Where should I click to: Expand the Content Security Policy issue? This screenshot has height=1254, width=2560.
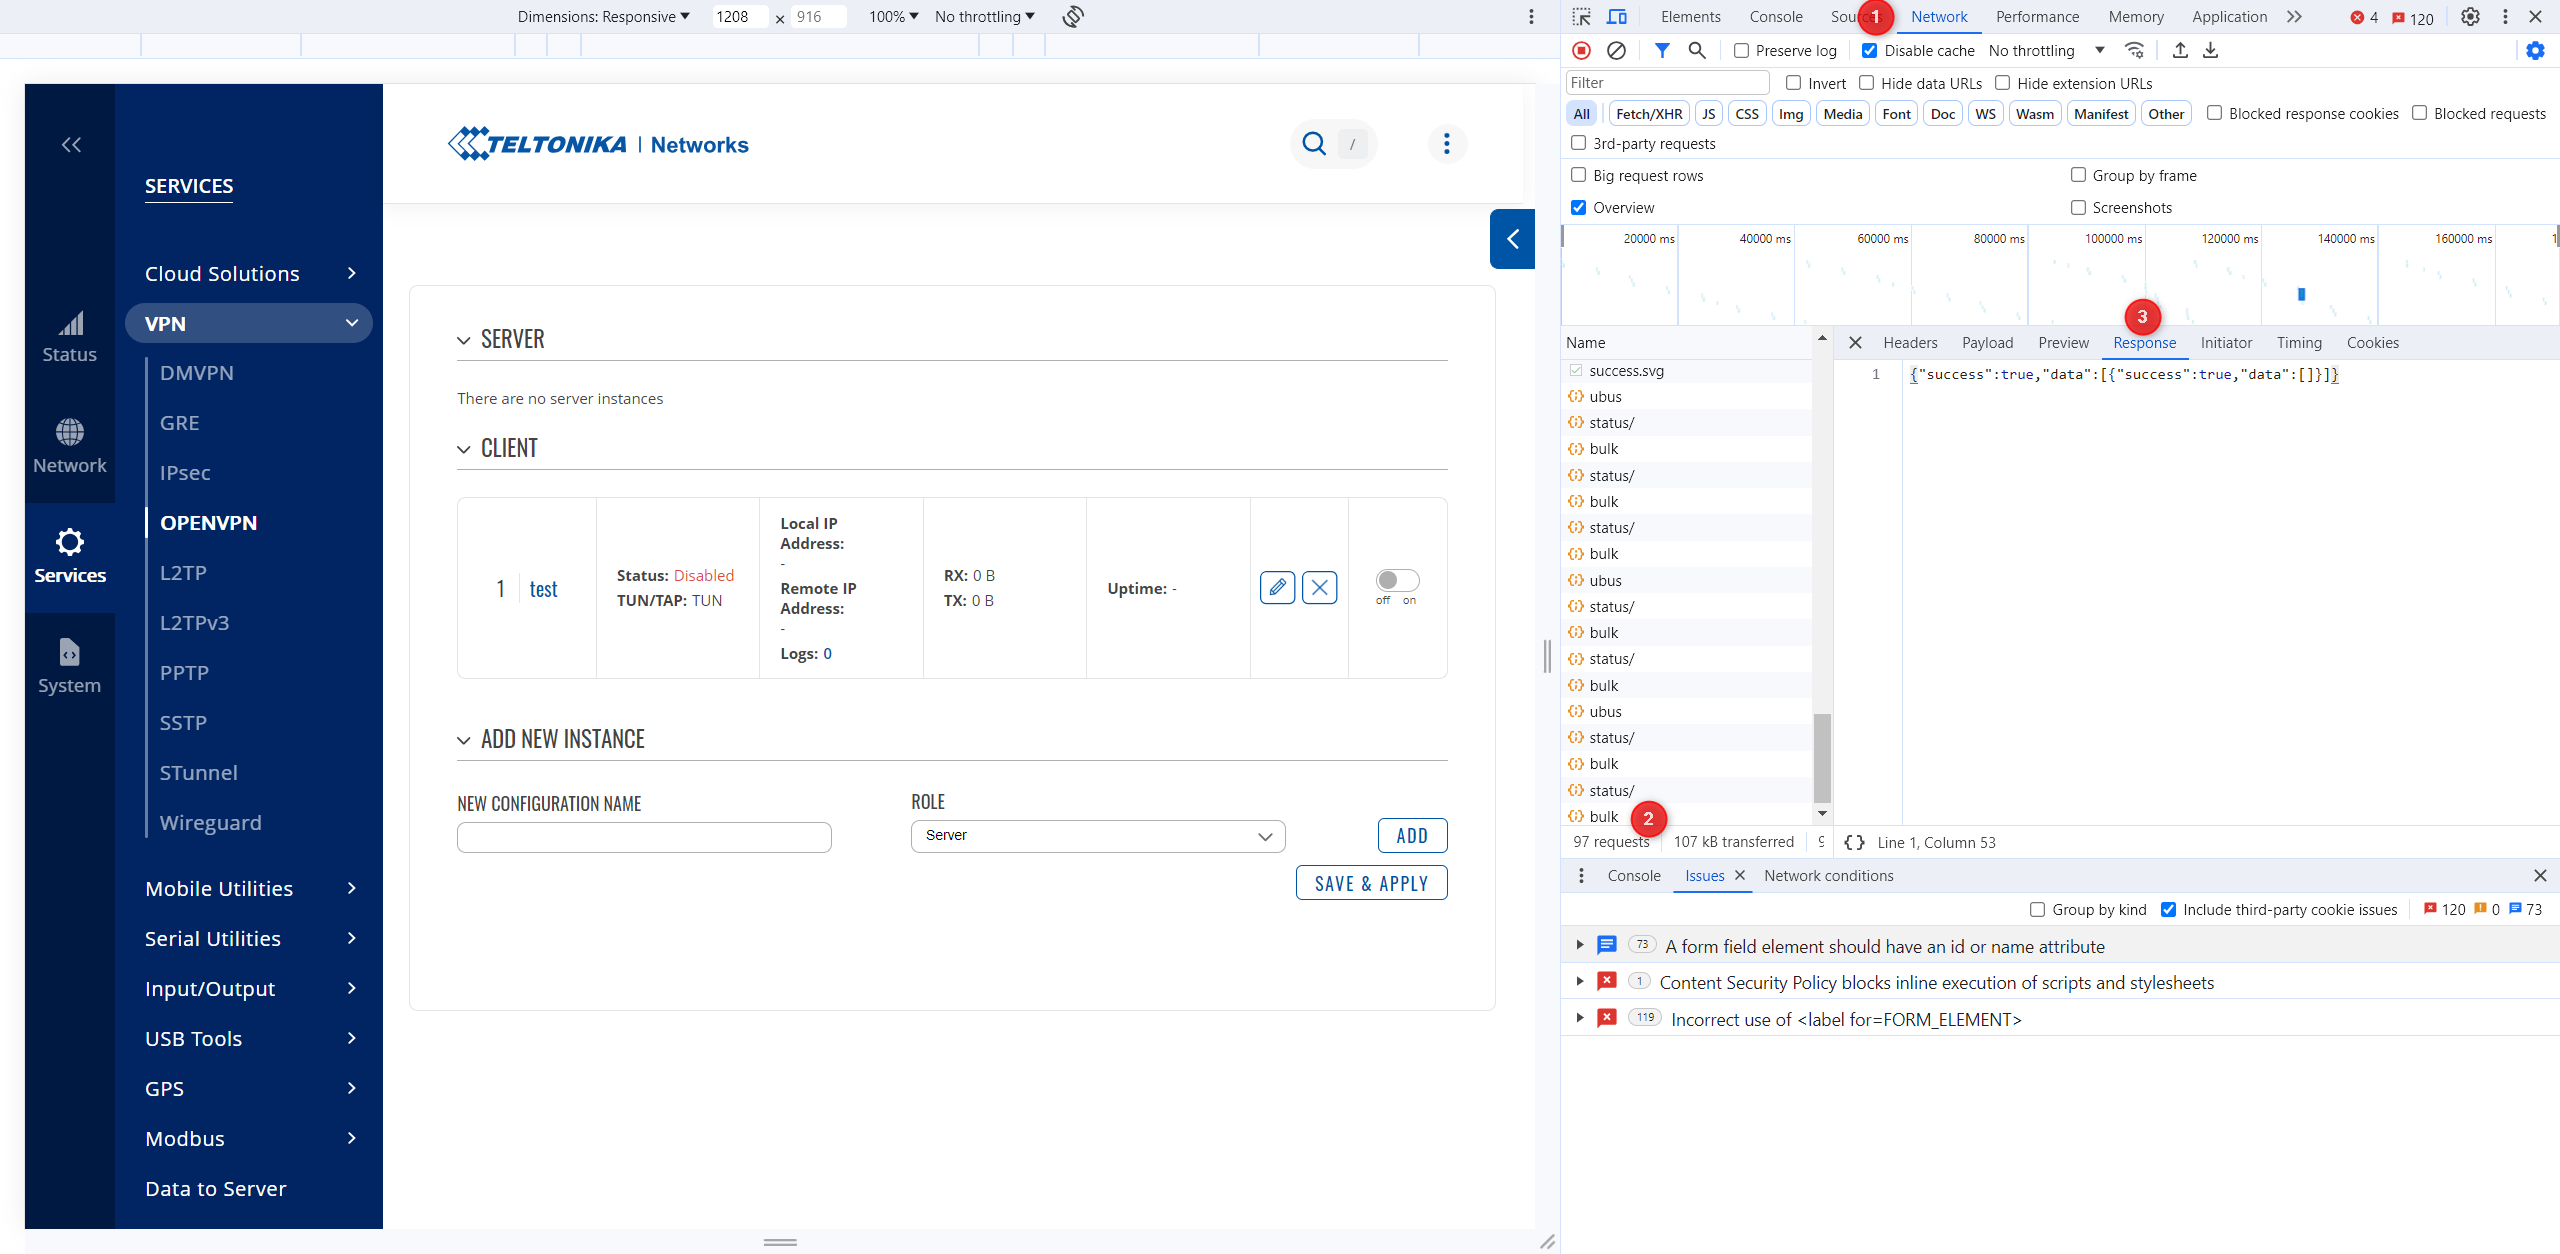tap(1580, 981)
